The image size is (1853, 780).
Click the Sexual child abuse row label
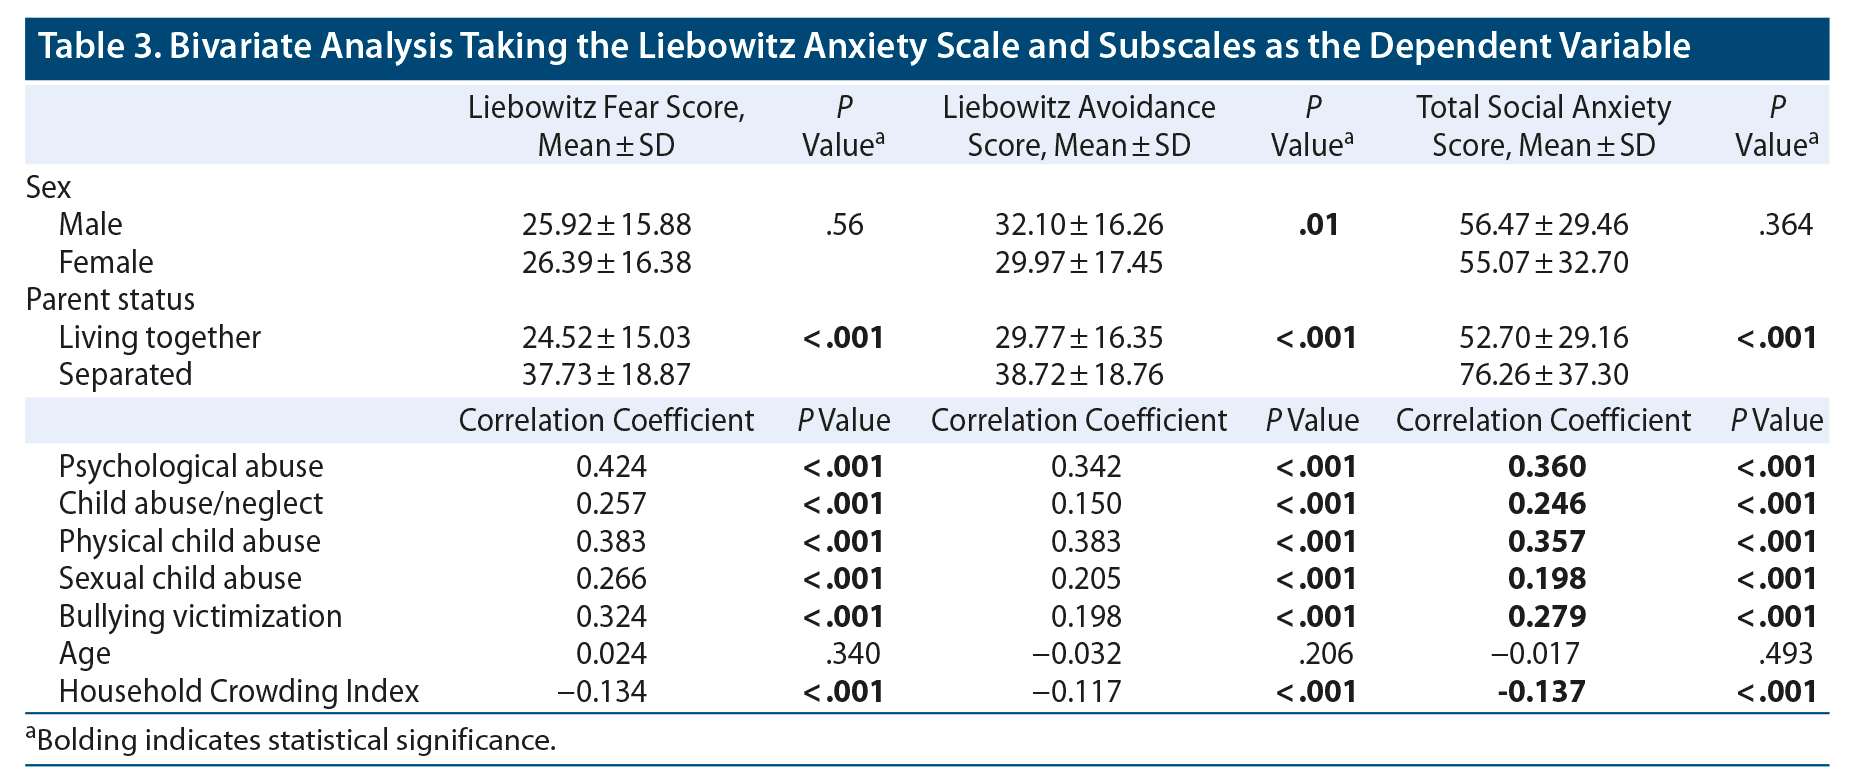pos(180,578)
